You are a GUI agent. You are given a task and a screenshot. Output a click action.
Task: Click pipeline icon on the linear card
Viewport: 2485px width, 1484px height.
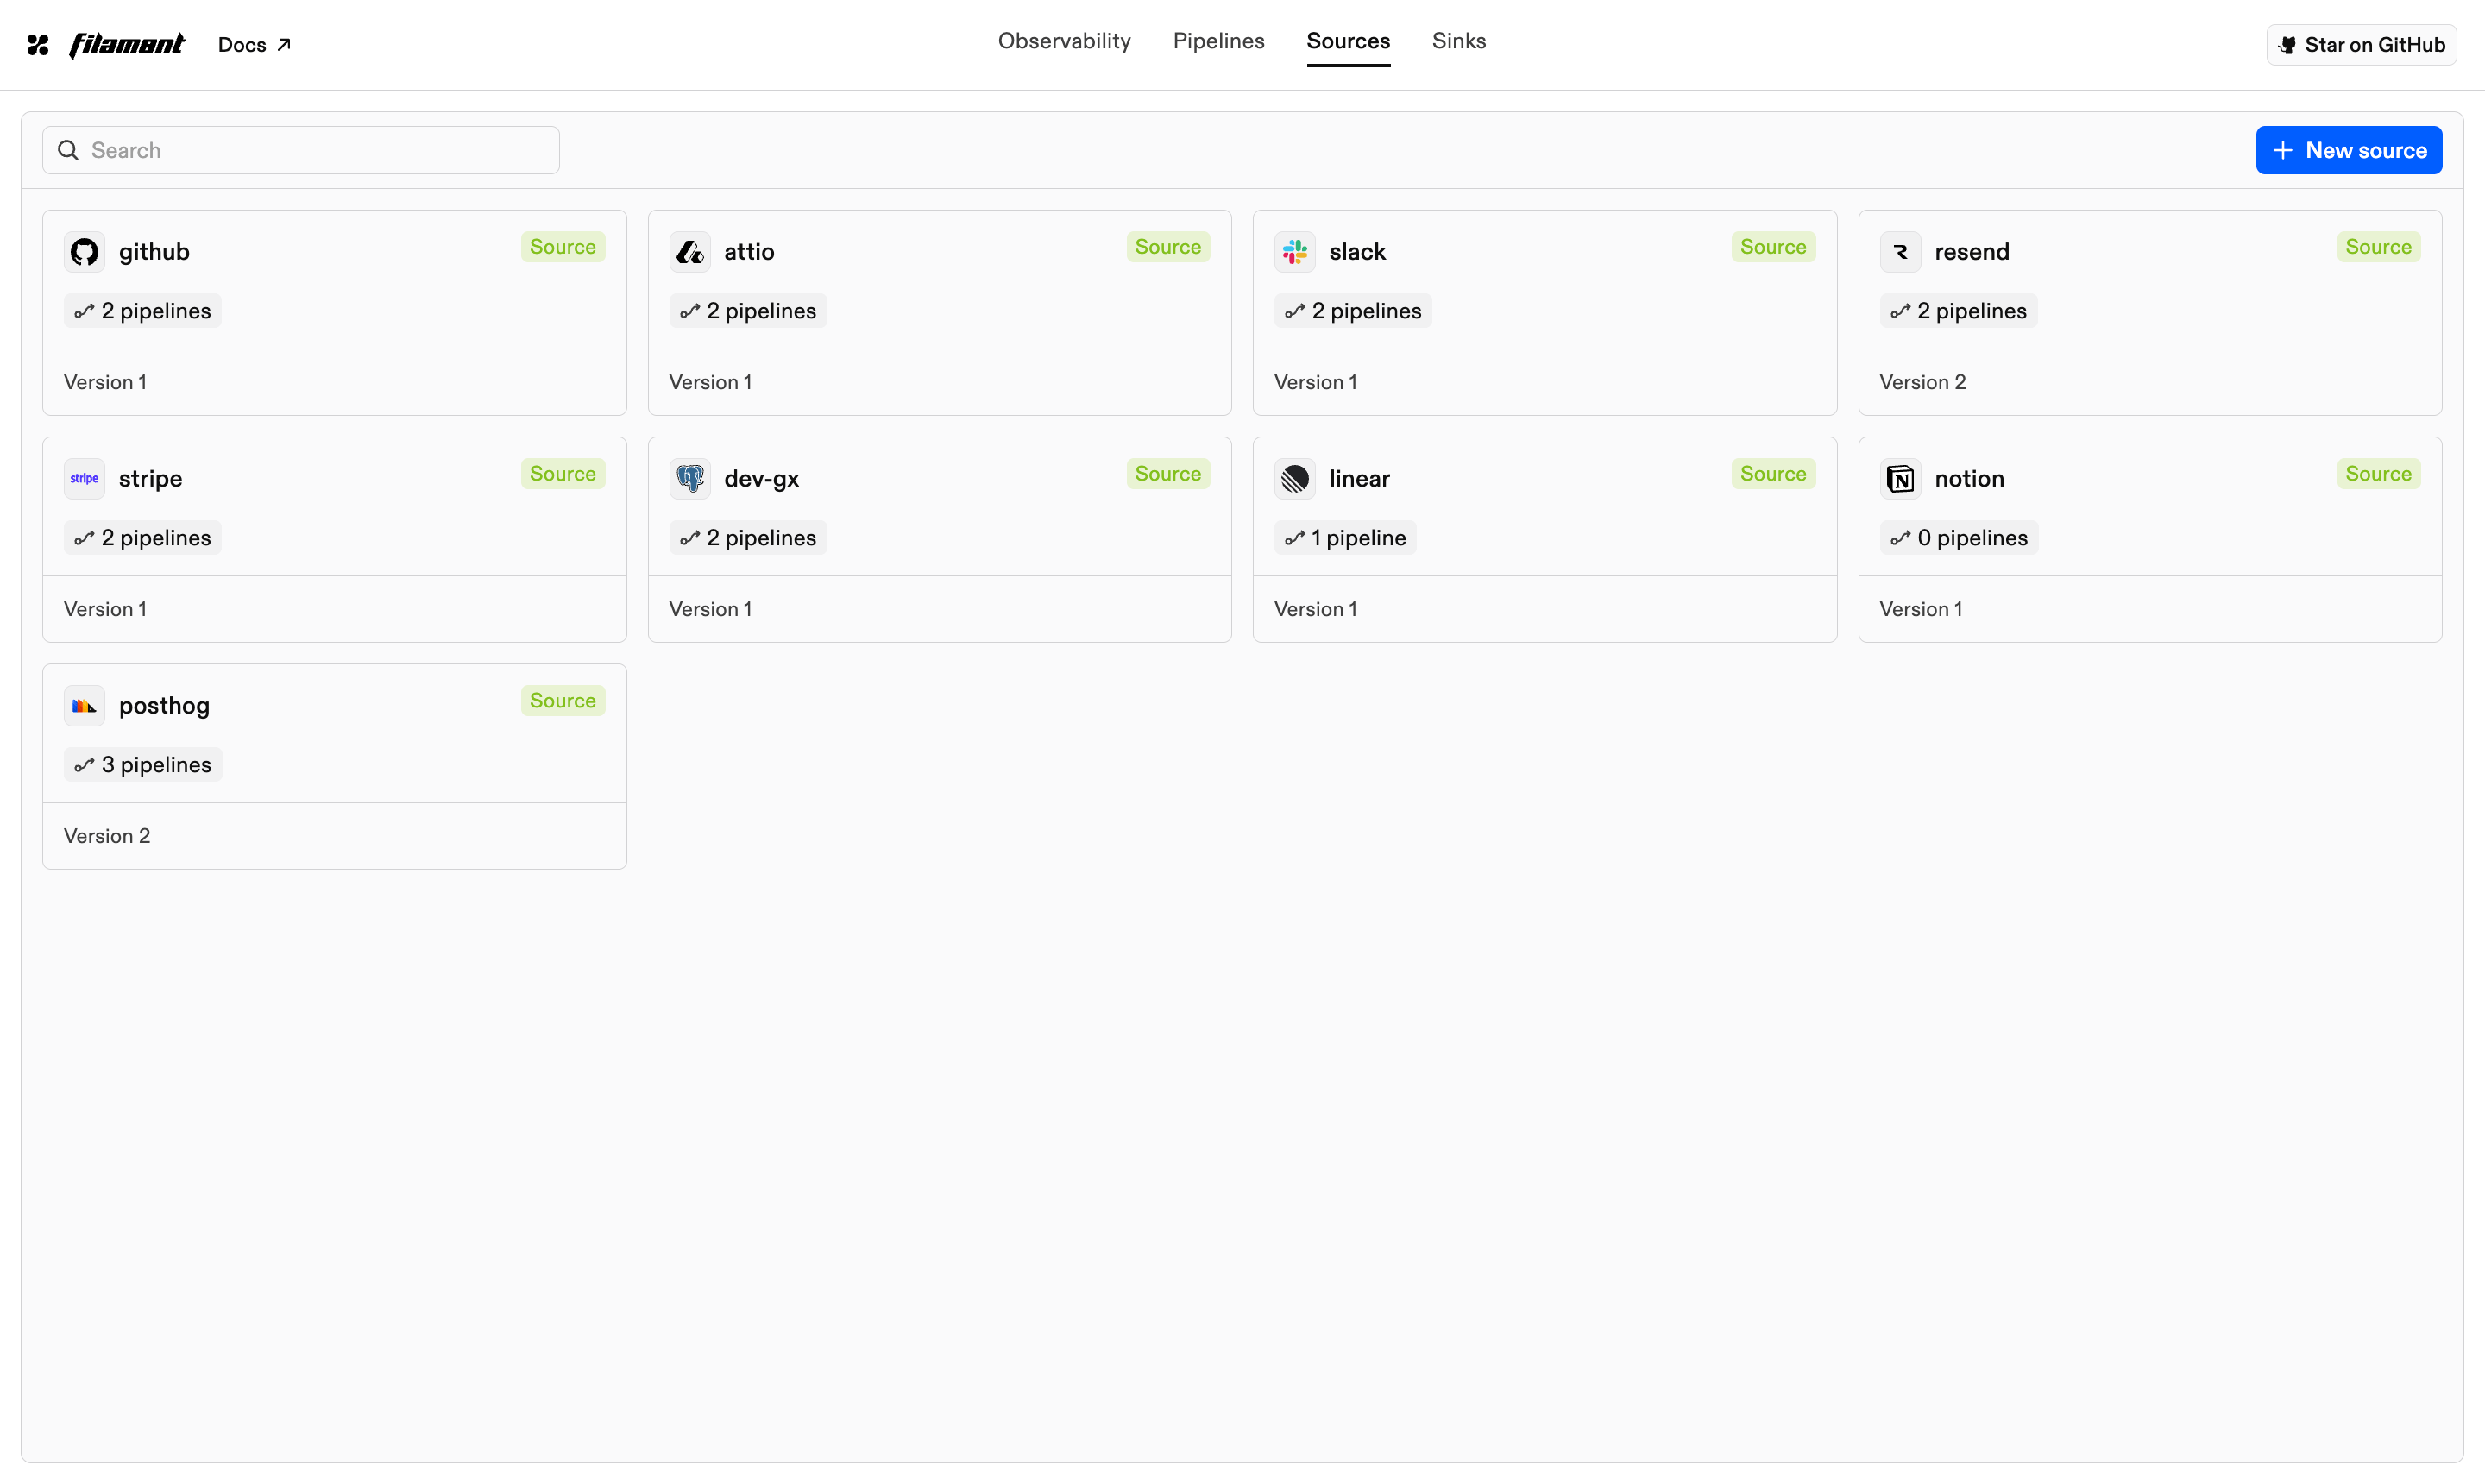pyautogui.click(x=1294, y=538)
